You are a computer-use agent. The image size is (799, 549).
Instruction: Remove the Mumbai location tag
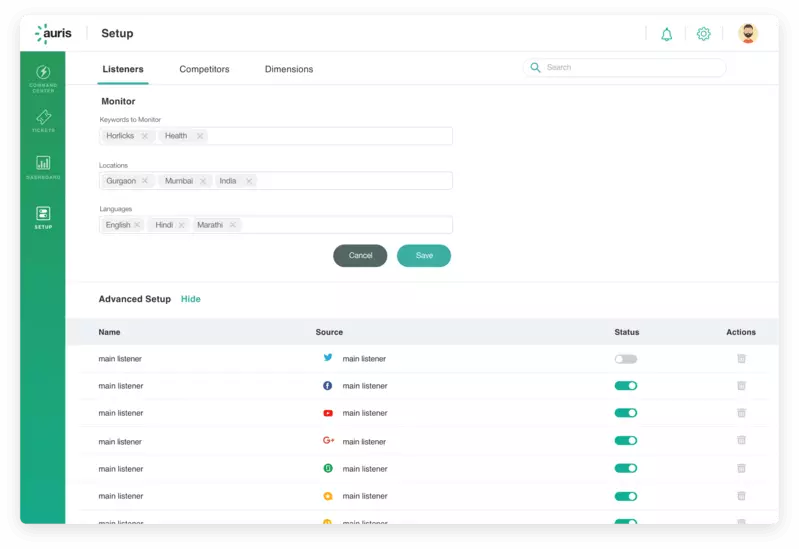click(x=203, y=181)
